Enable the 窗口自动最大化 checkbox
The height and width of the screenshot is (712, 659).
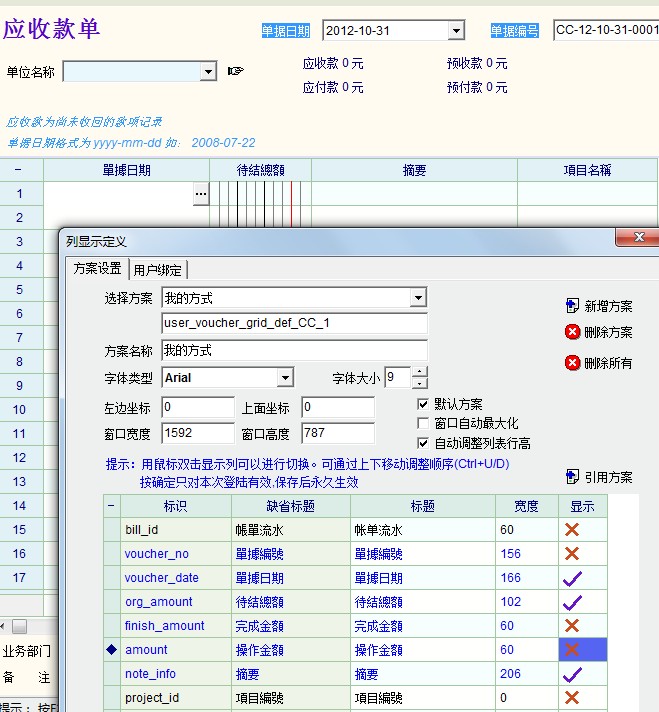click(x=423, y=424)
